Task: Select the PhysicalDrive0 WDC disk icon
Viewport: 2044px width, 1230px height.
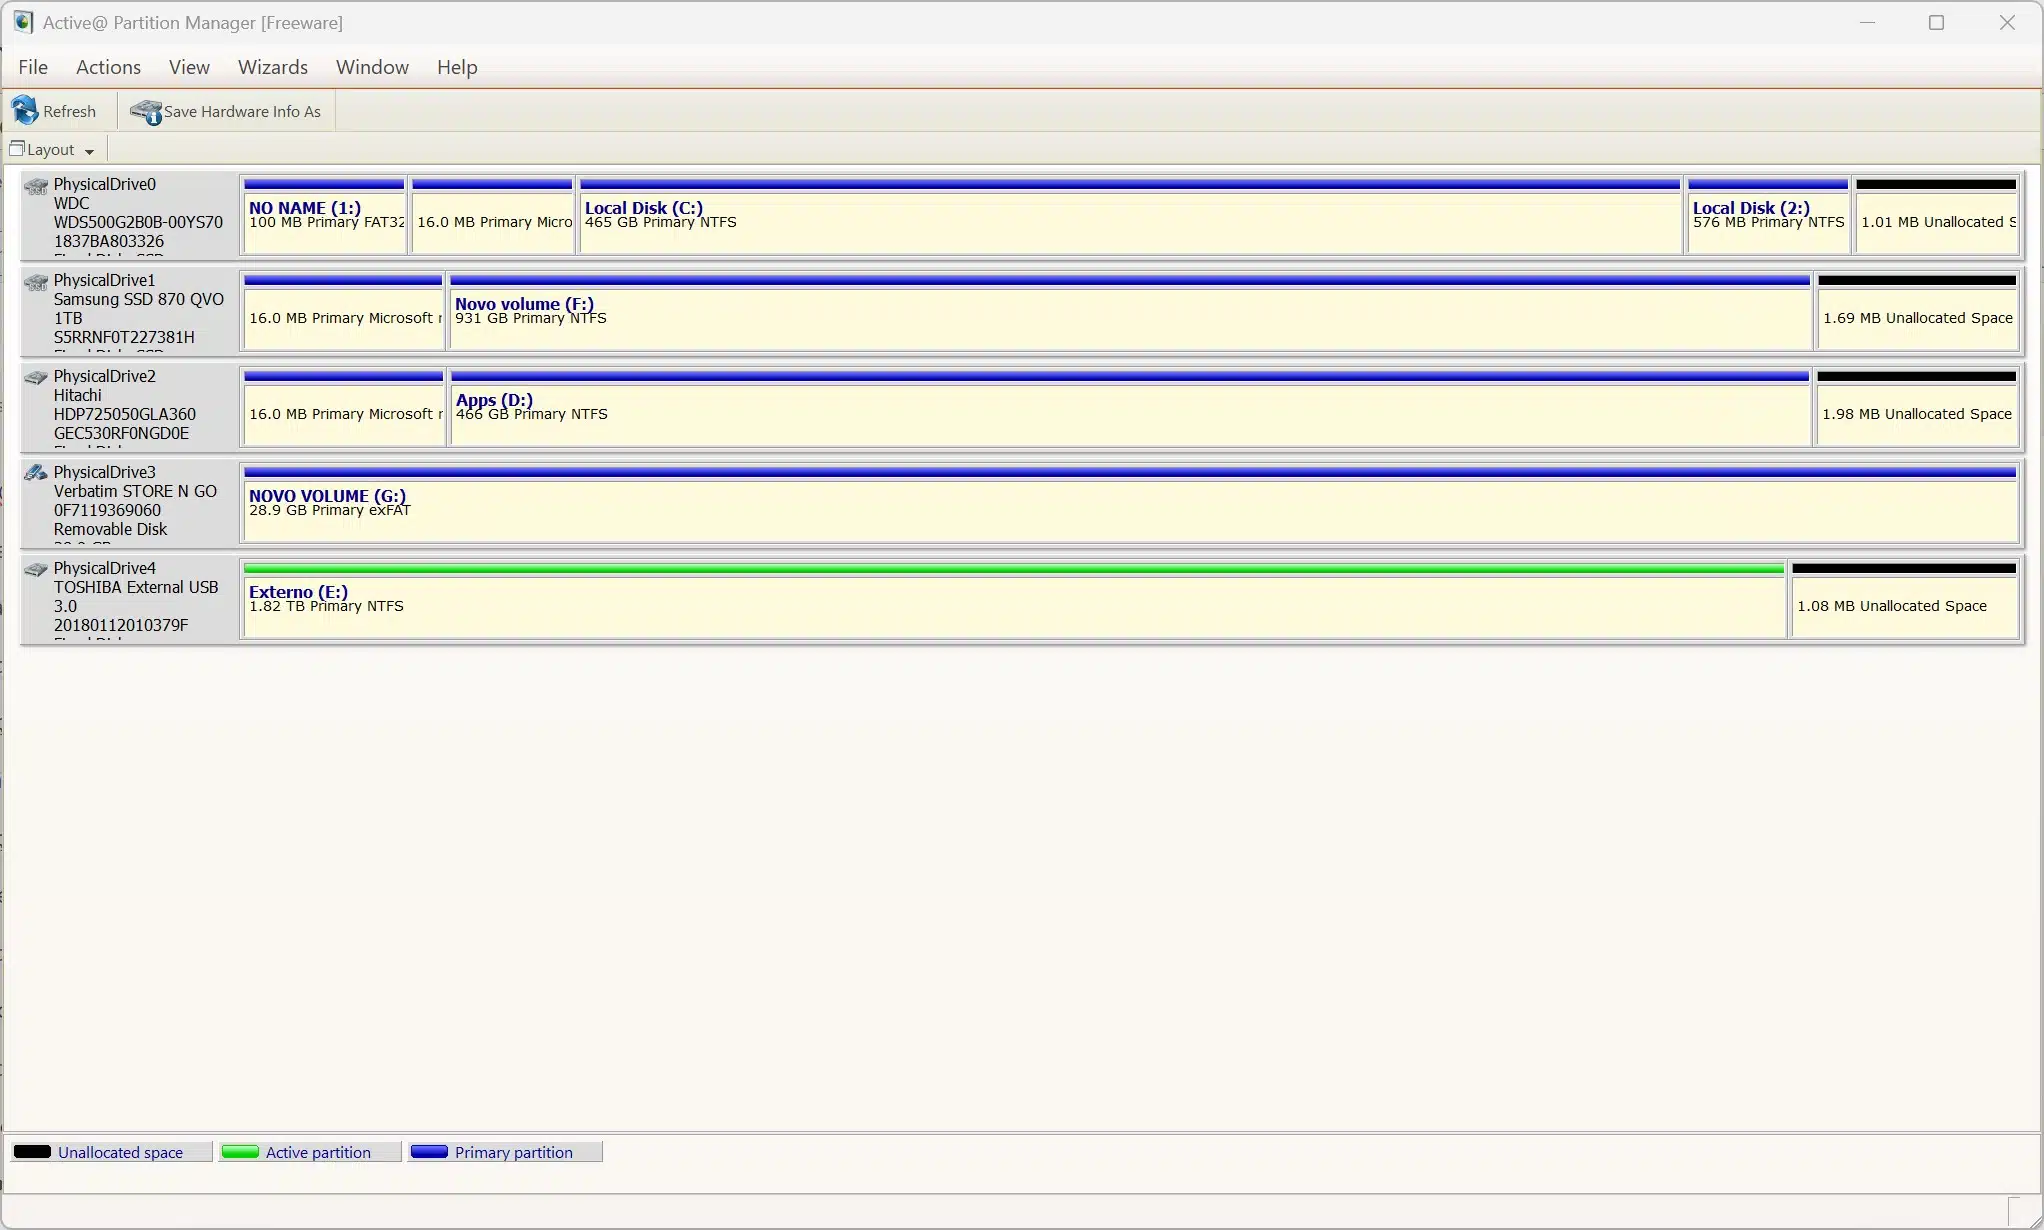Action: (36, 186)
